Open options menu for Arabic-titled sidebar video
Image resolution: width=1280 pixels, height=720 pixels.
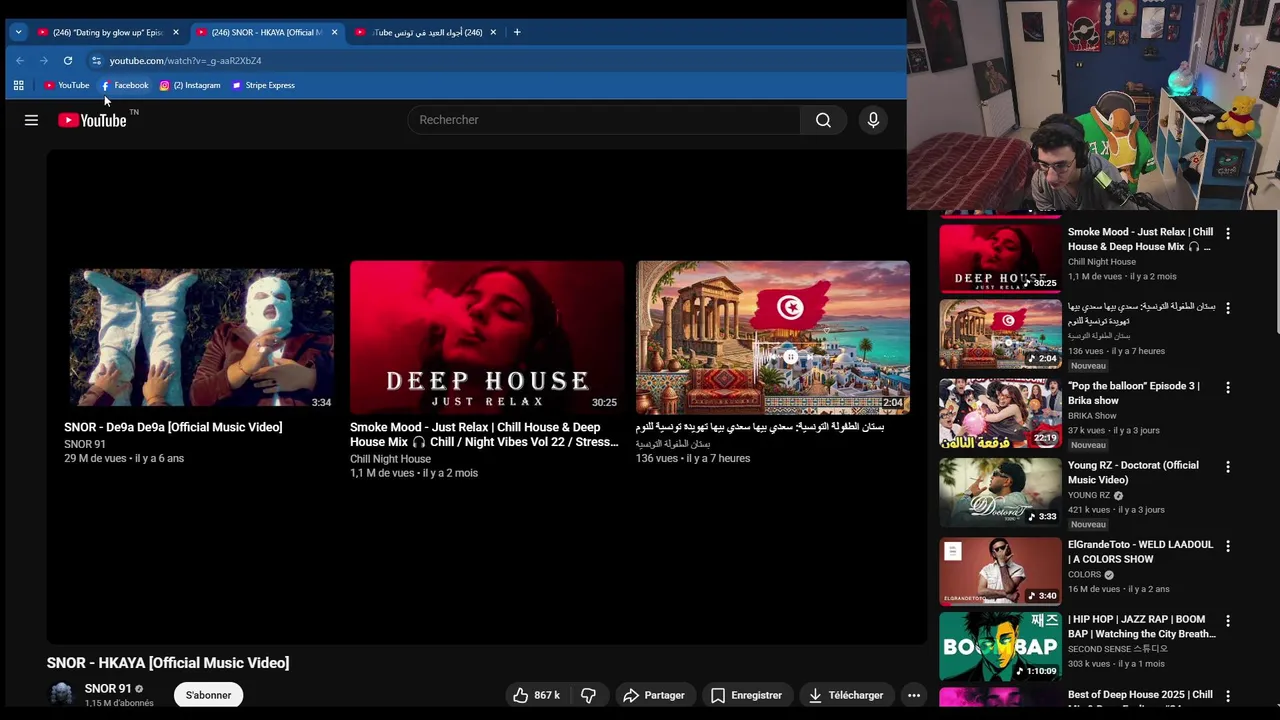click(x=1228, y=308)
